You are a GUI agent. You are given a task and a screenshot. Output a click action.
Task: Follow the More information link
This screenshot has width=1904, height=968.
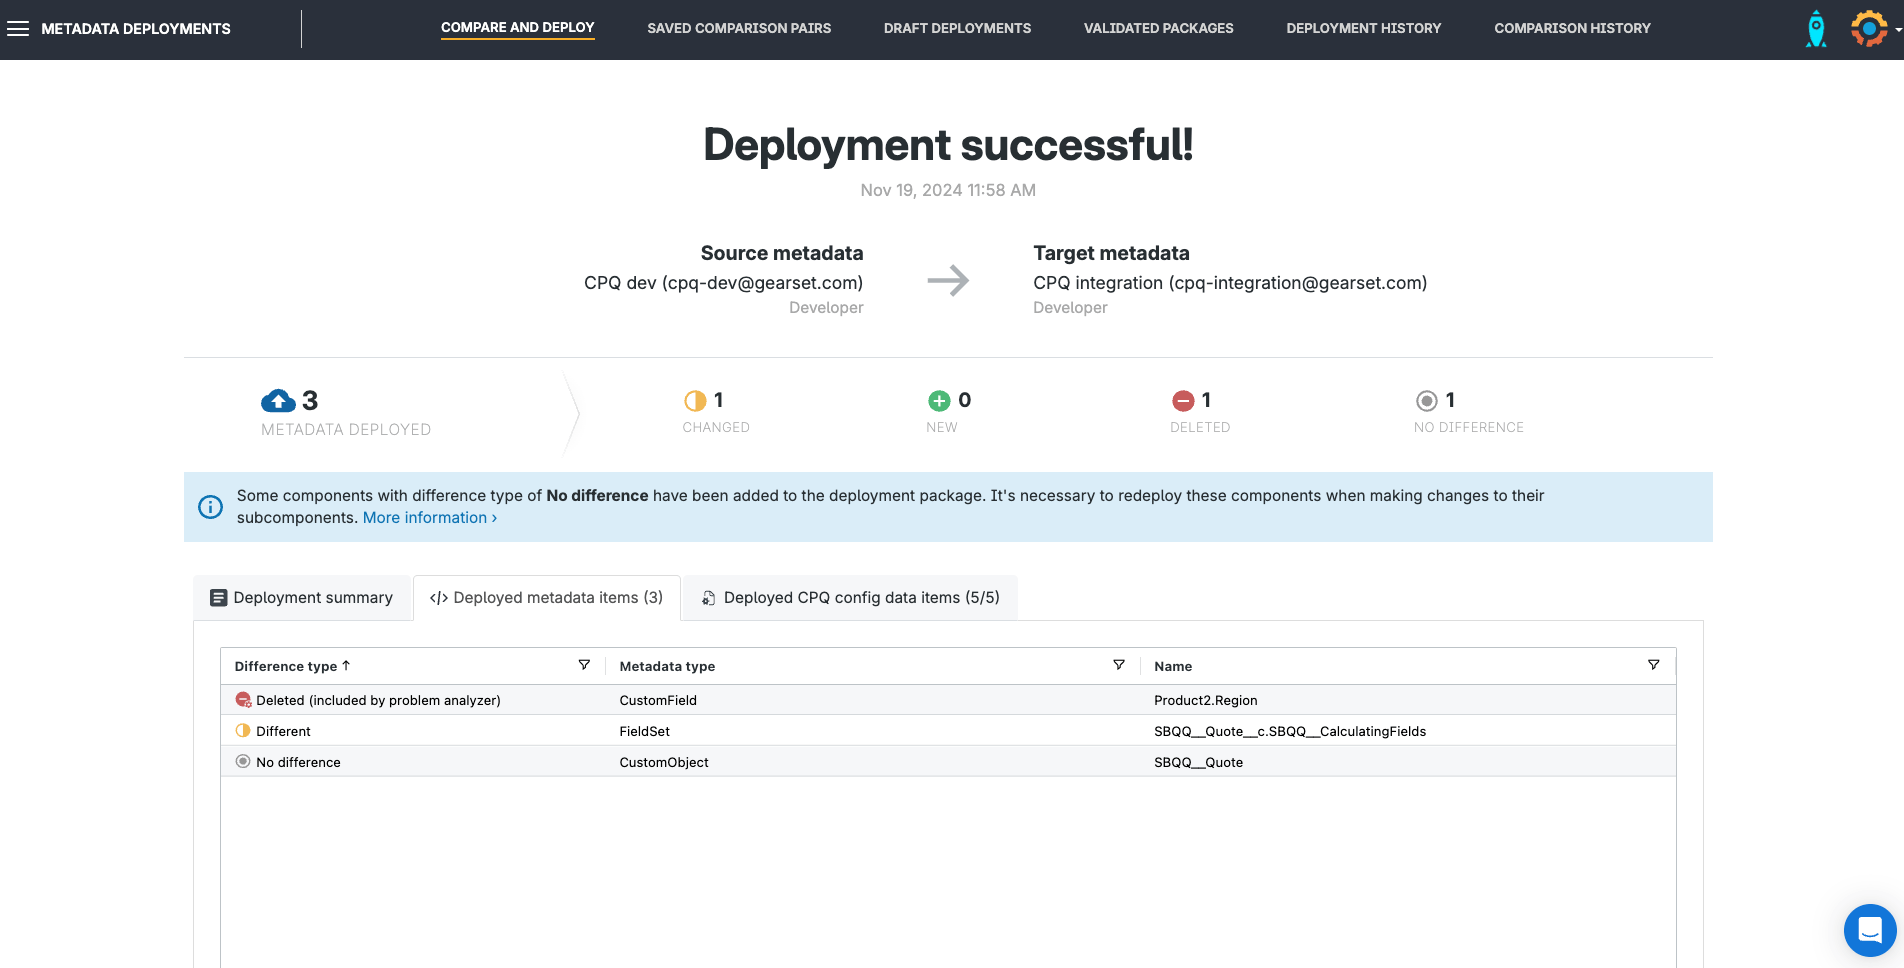(429, 518)
